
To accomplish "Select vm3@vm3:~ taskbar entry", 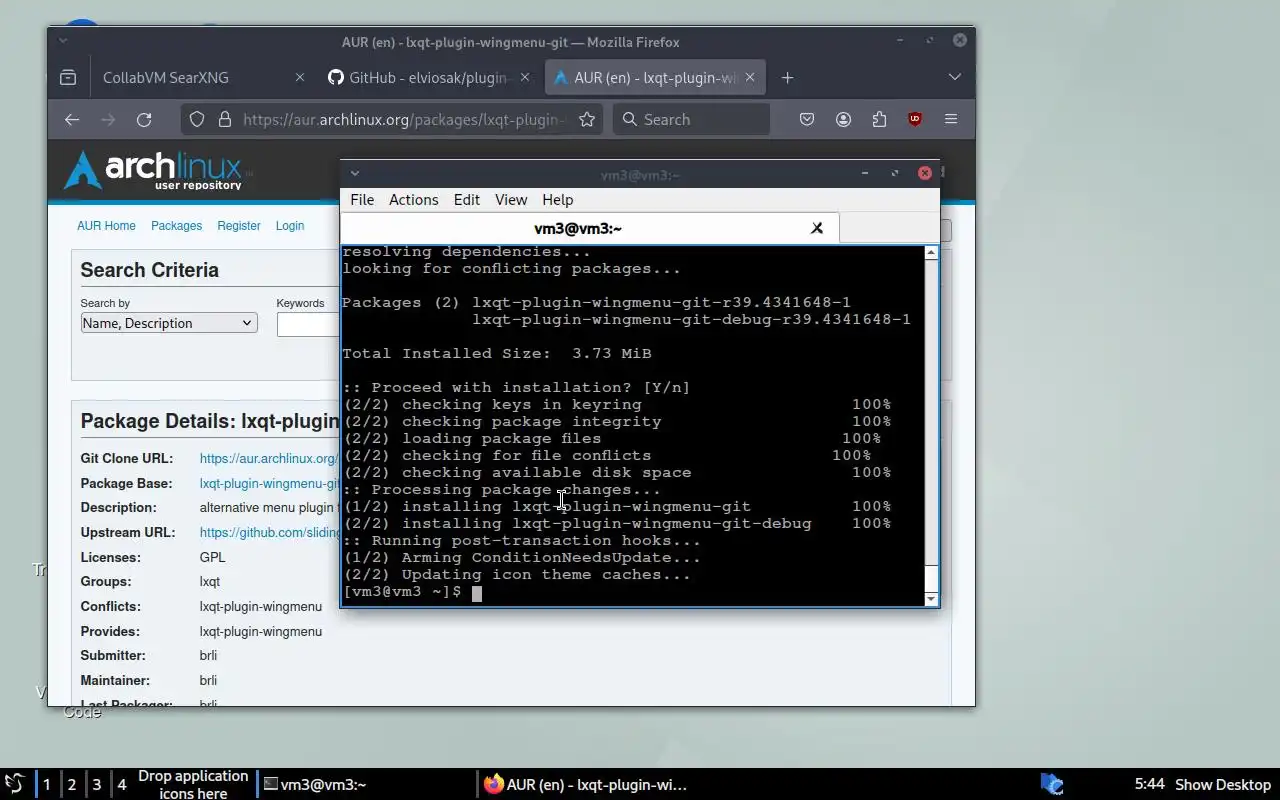I will coord(367,784).
